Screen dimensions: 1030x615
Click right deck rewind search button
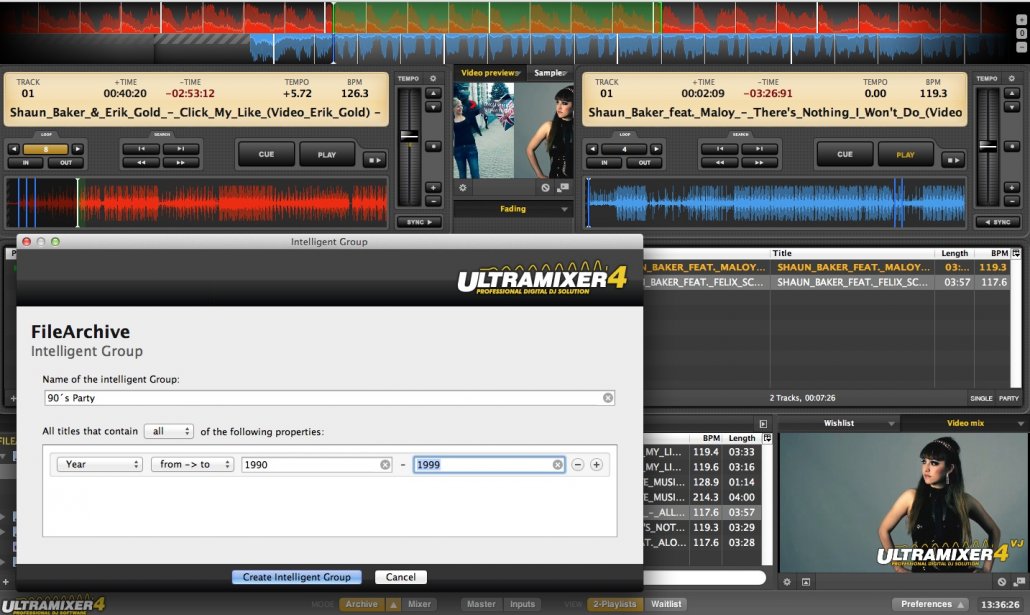coord(719,161)
